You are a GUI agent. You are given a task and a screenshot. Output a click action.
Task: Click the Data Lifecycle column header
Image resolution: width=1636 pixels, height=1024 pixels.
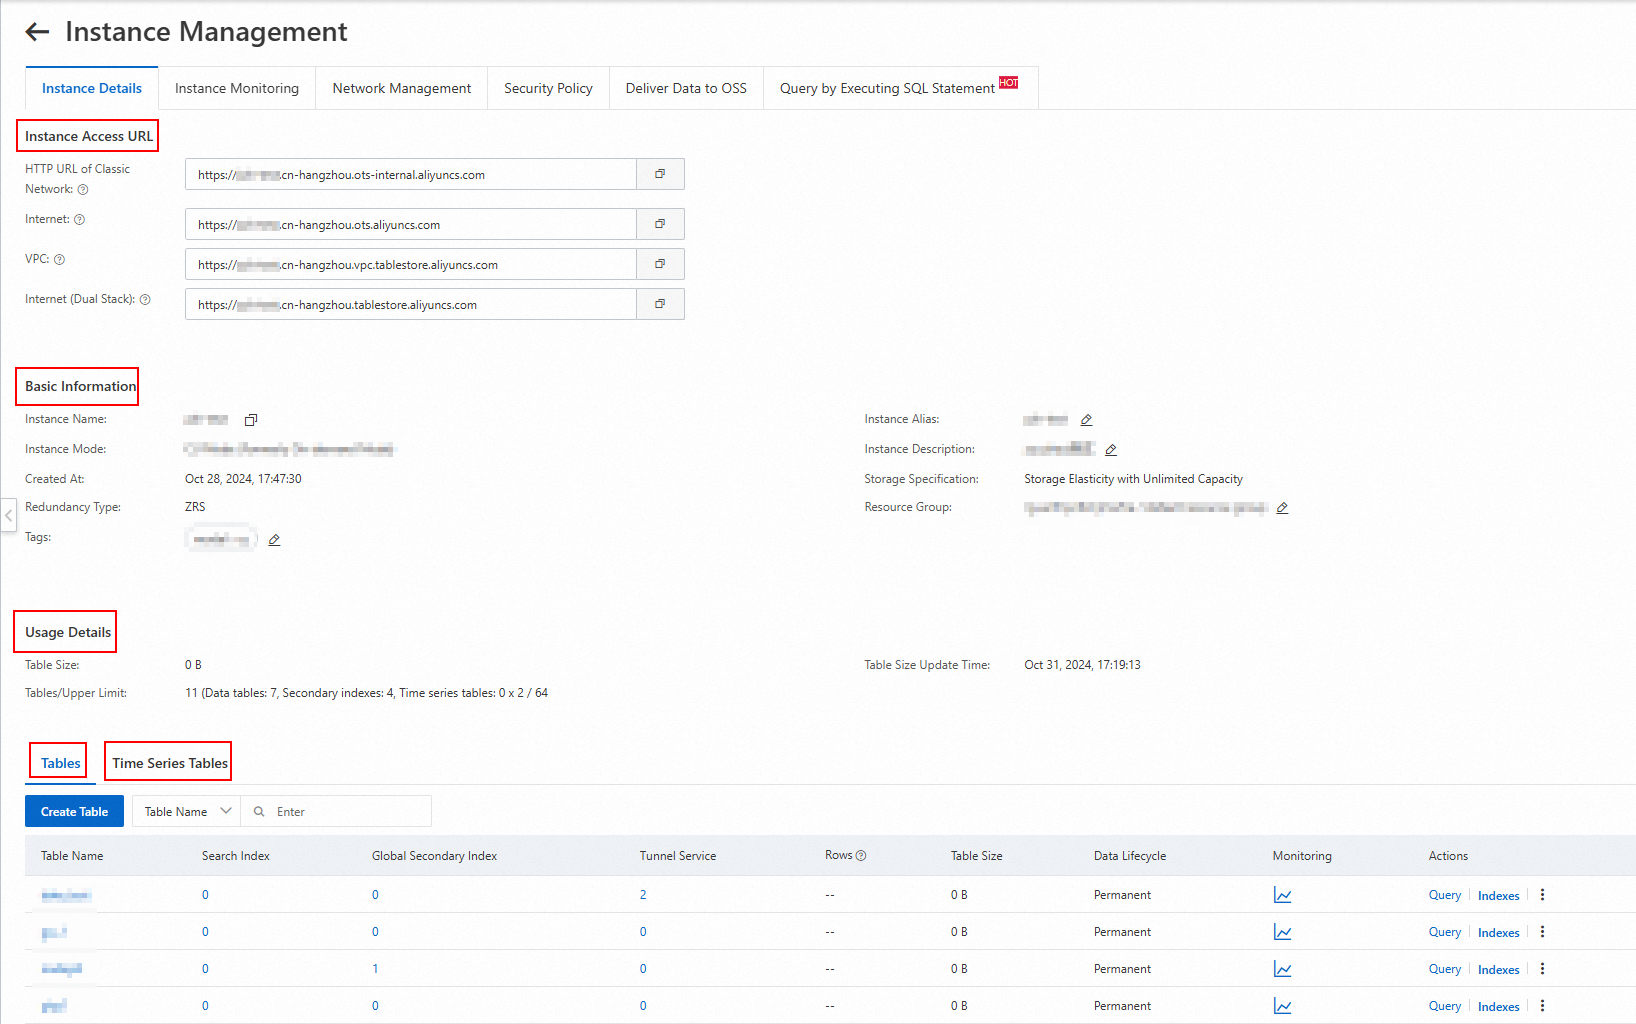coord(1130,856)
